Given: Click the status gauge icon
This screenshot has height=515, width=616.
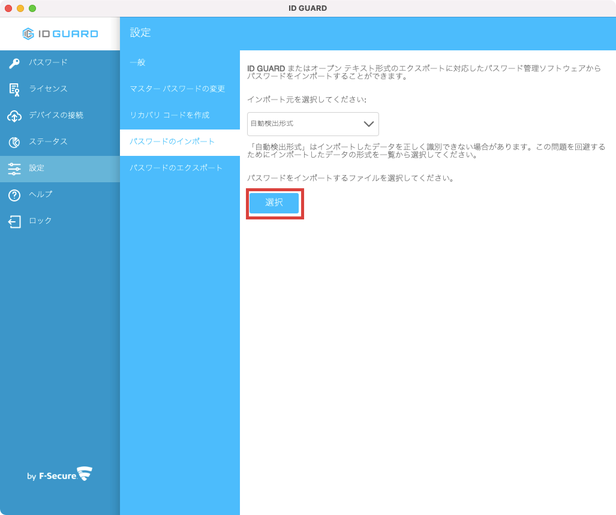Looking at the screenshot, I should [15, 142].
